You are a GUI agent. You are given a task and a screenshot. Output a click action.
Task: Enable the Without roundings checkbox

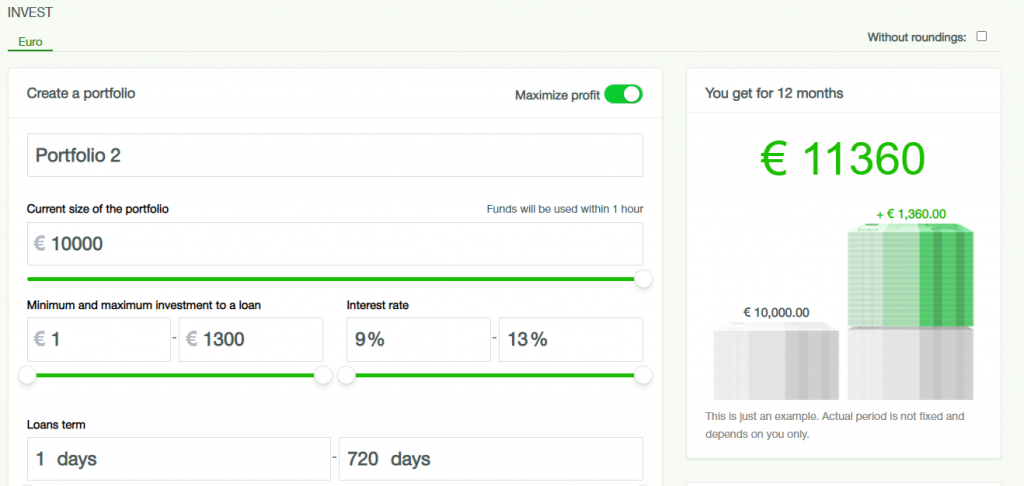click(981, 37)
